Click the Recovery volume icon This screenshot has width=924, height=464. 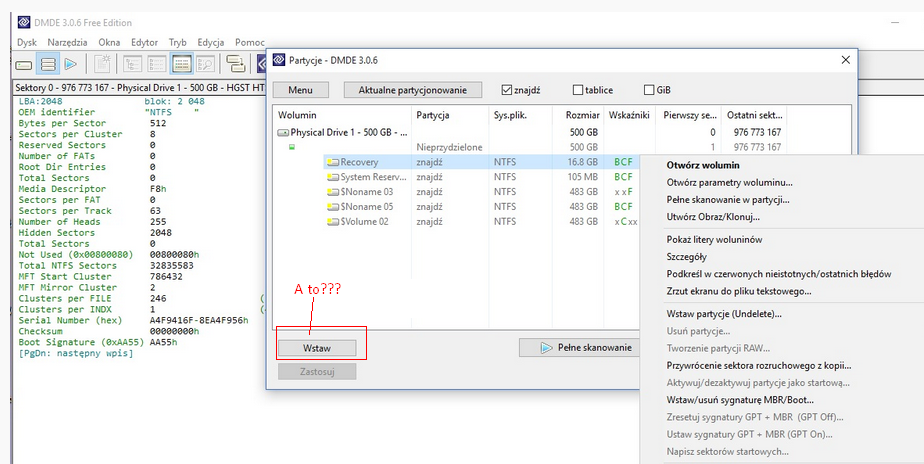334,162
